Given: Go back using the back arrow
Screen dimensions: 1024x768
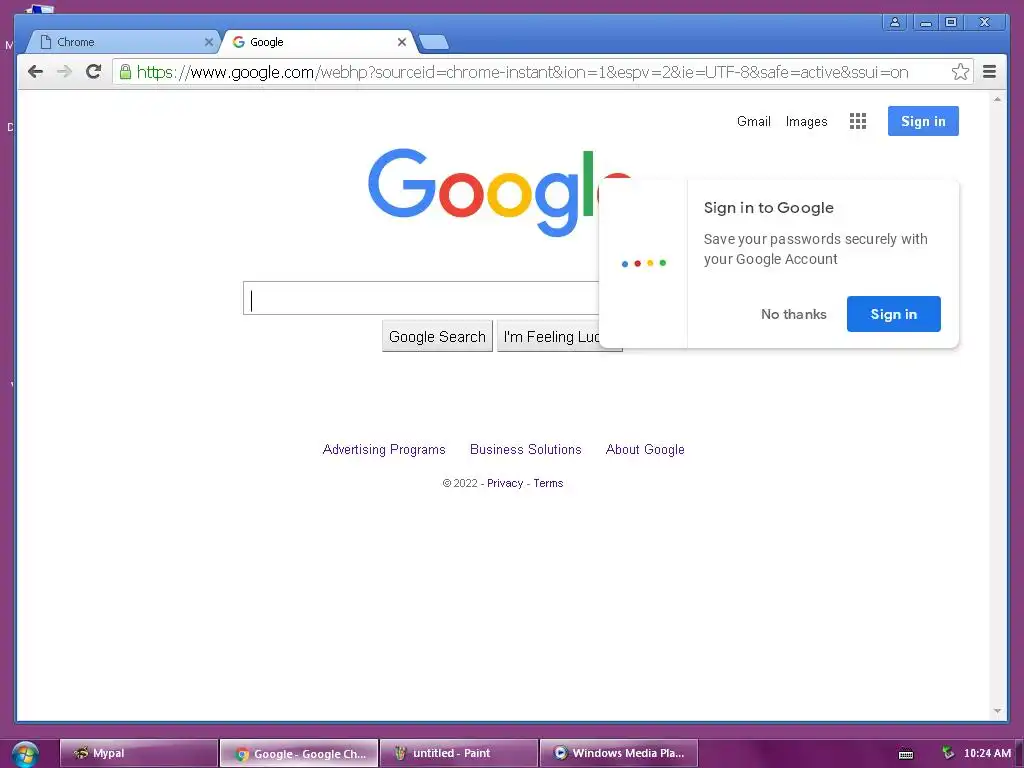Looking at the screenshot, I should [35, 72].
